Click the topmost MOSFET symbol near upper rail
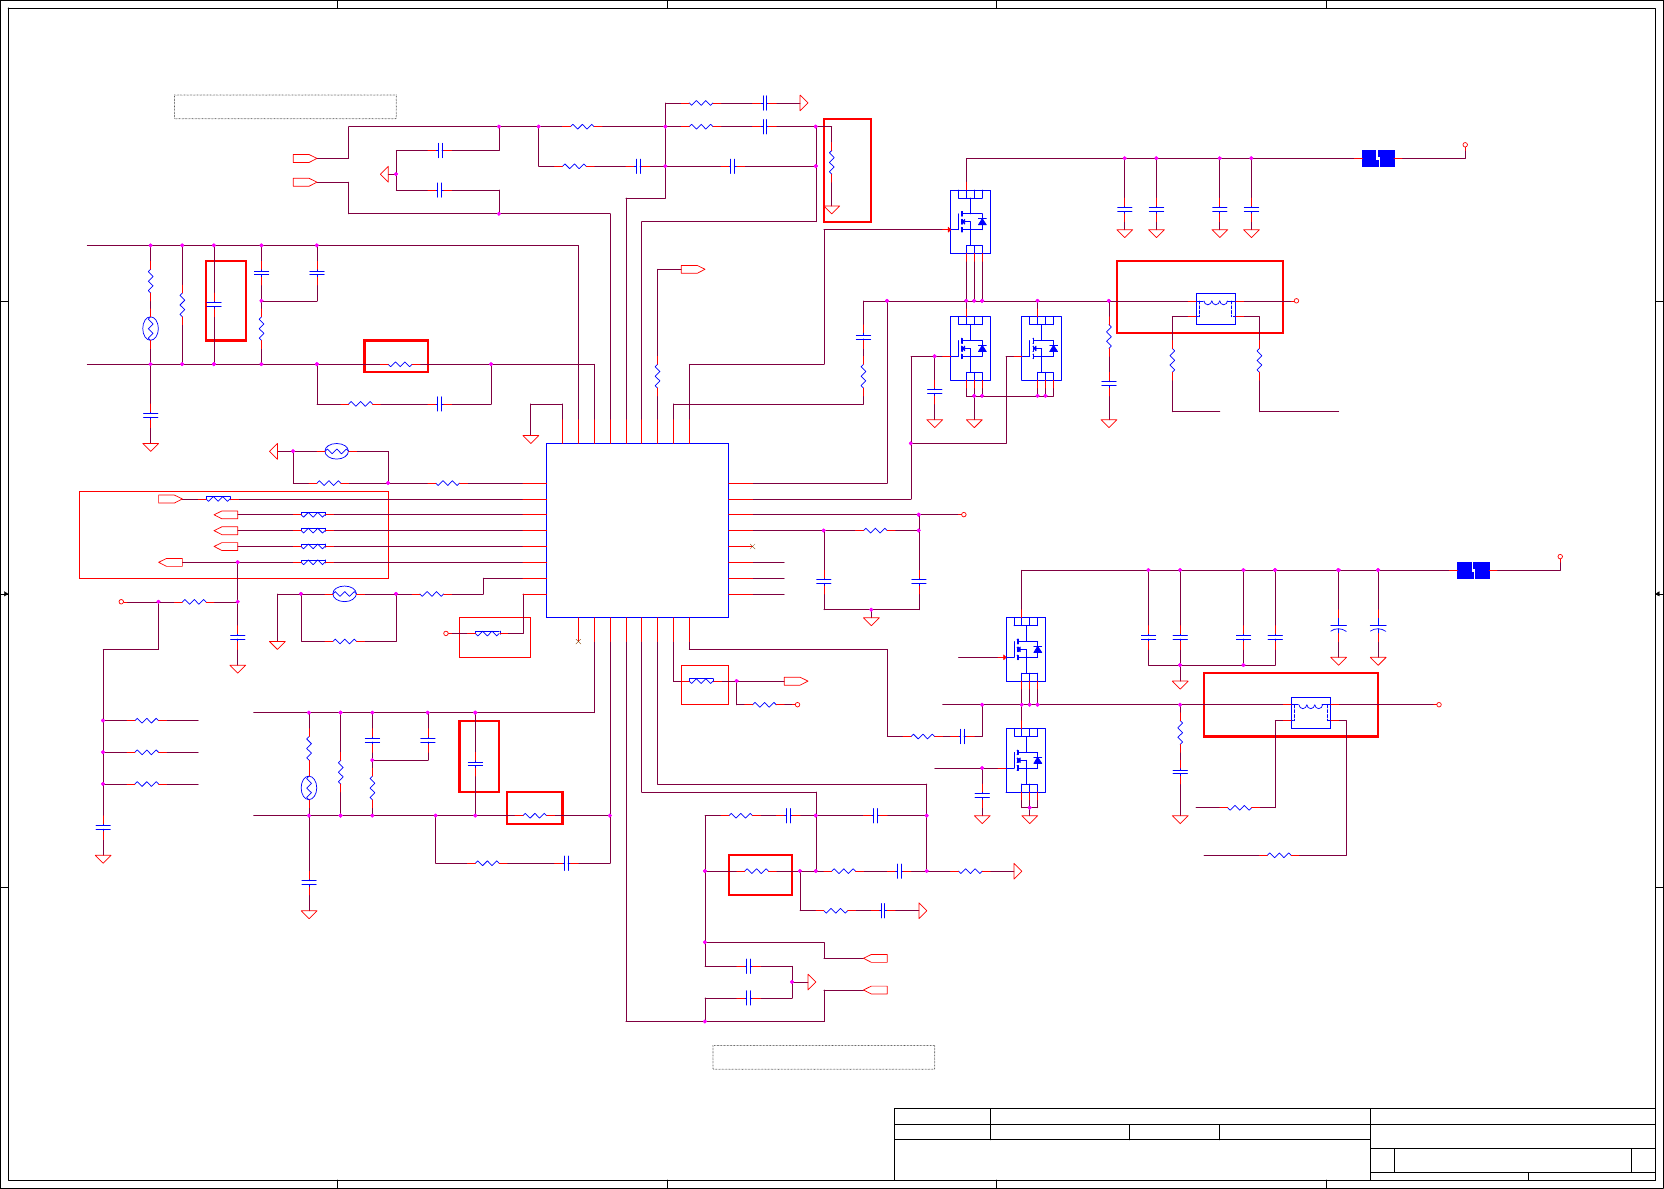The height and width of the screenshot is (1189, 1664). click(x=970, y=222)
